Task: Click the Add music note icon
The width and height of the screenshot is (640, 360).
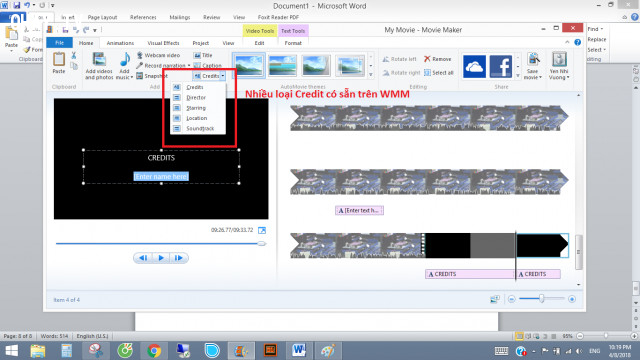Action: pyautogui.click(x=124, y=60)
